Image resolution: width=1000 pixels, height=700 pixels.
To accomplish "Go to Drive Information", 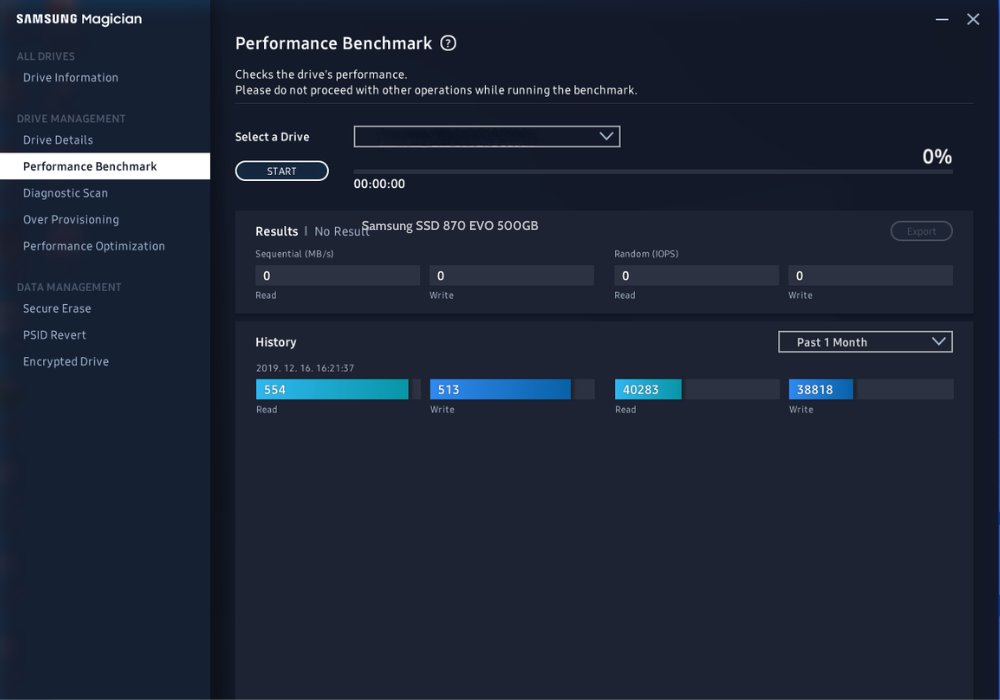I will 71,78.
